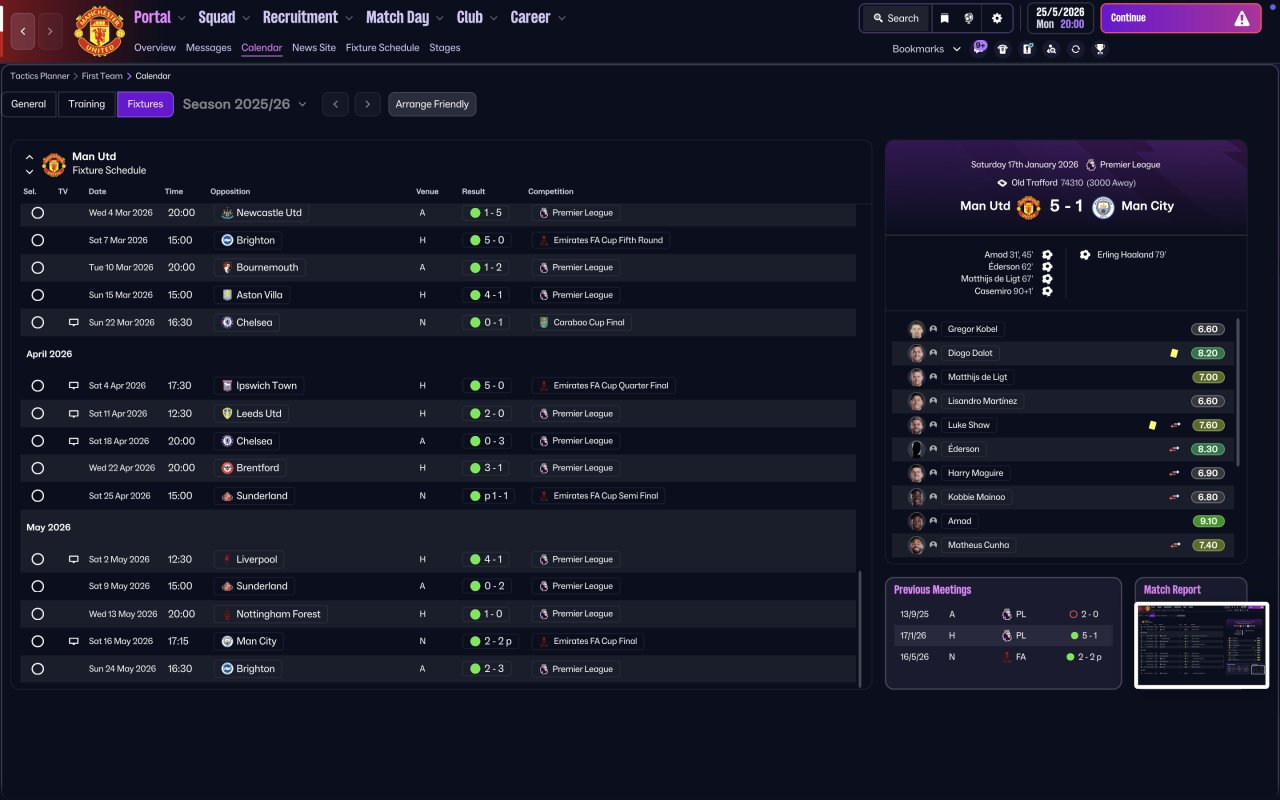Open the Fixture Schedule sub-tab
This screenshot has width=1280, height=800.
[383, 48]
